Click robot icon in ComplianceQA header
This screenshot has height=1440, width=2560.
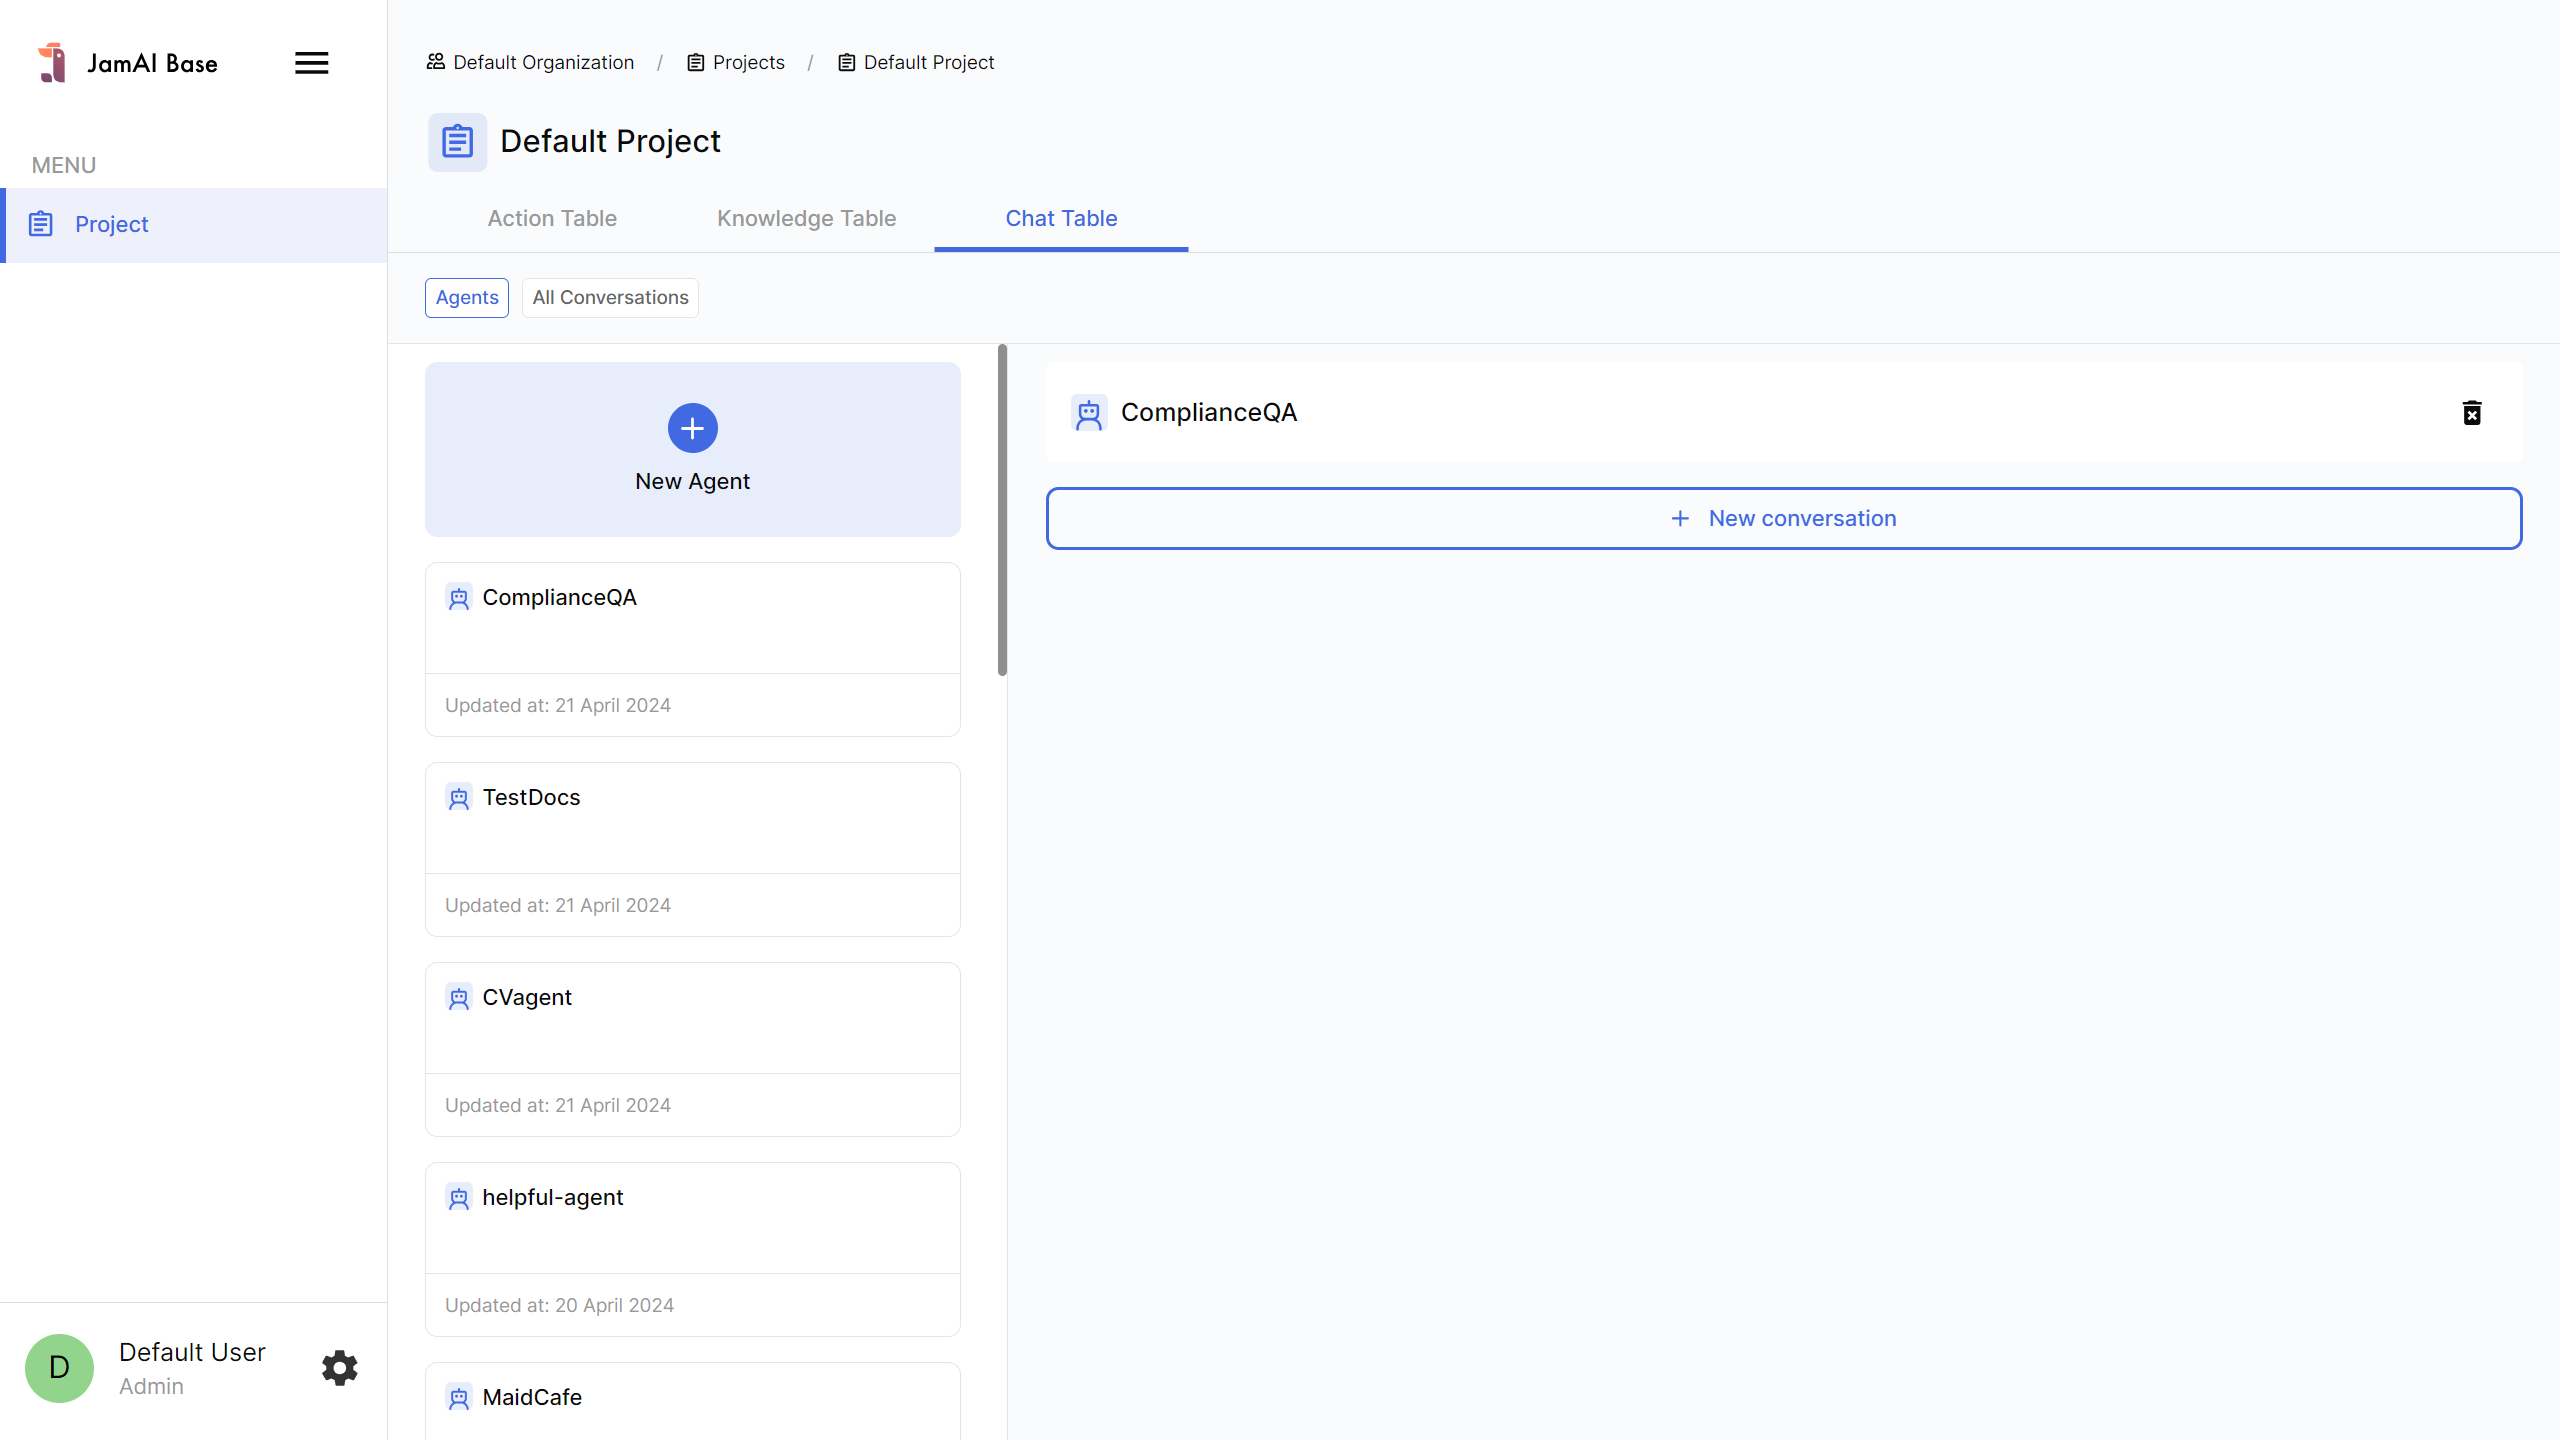pyautogui.click(x=1088, y=413)
